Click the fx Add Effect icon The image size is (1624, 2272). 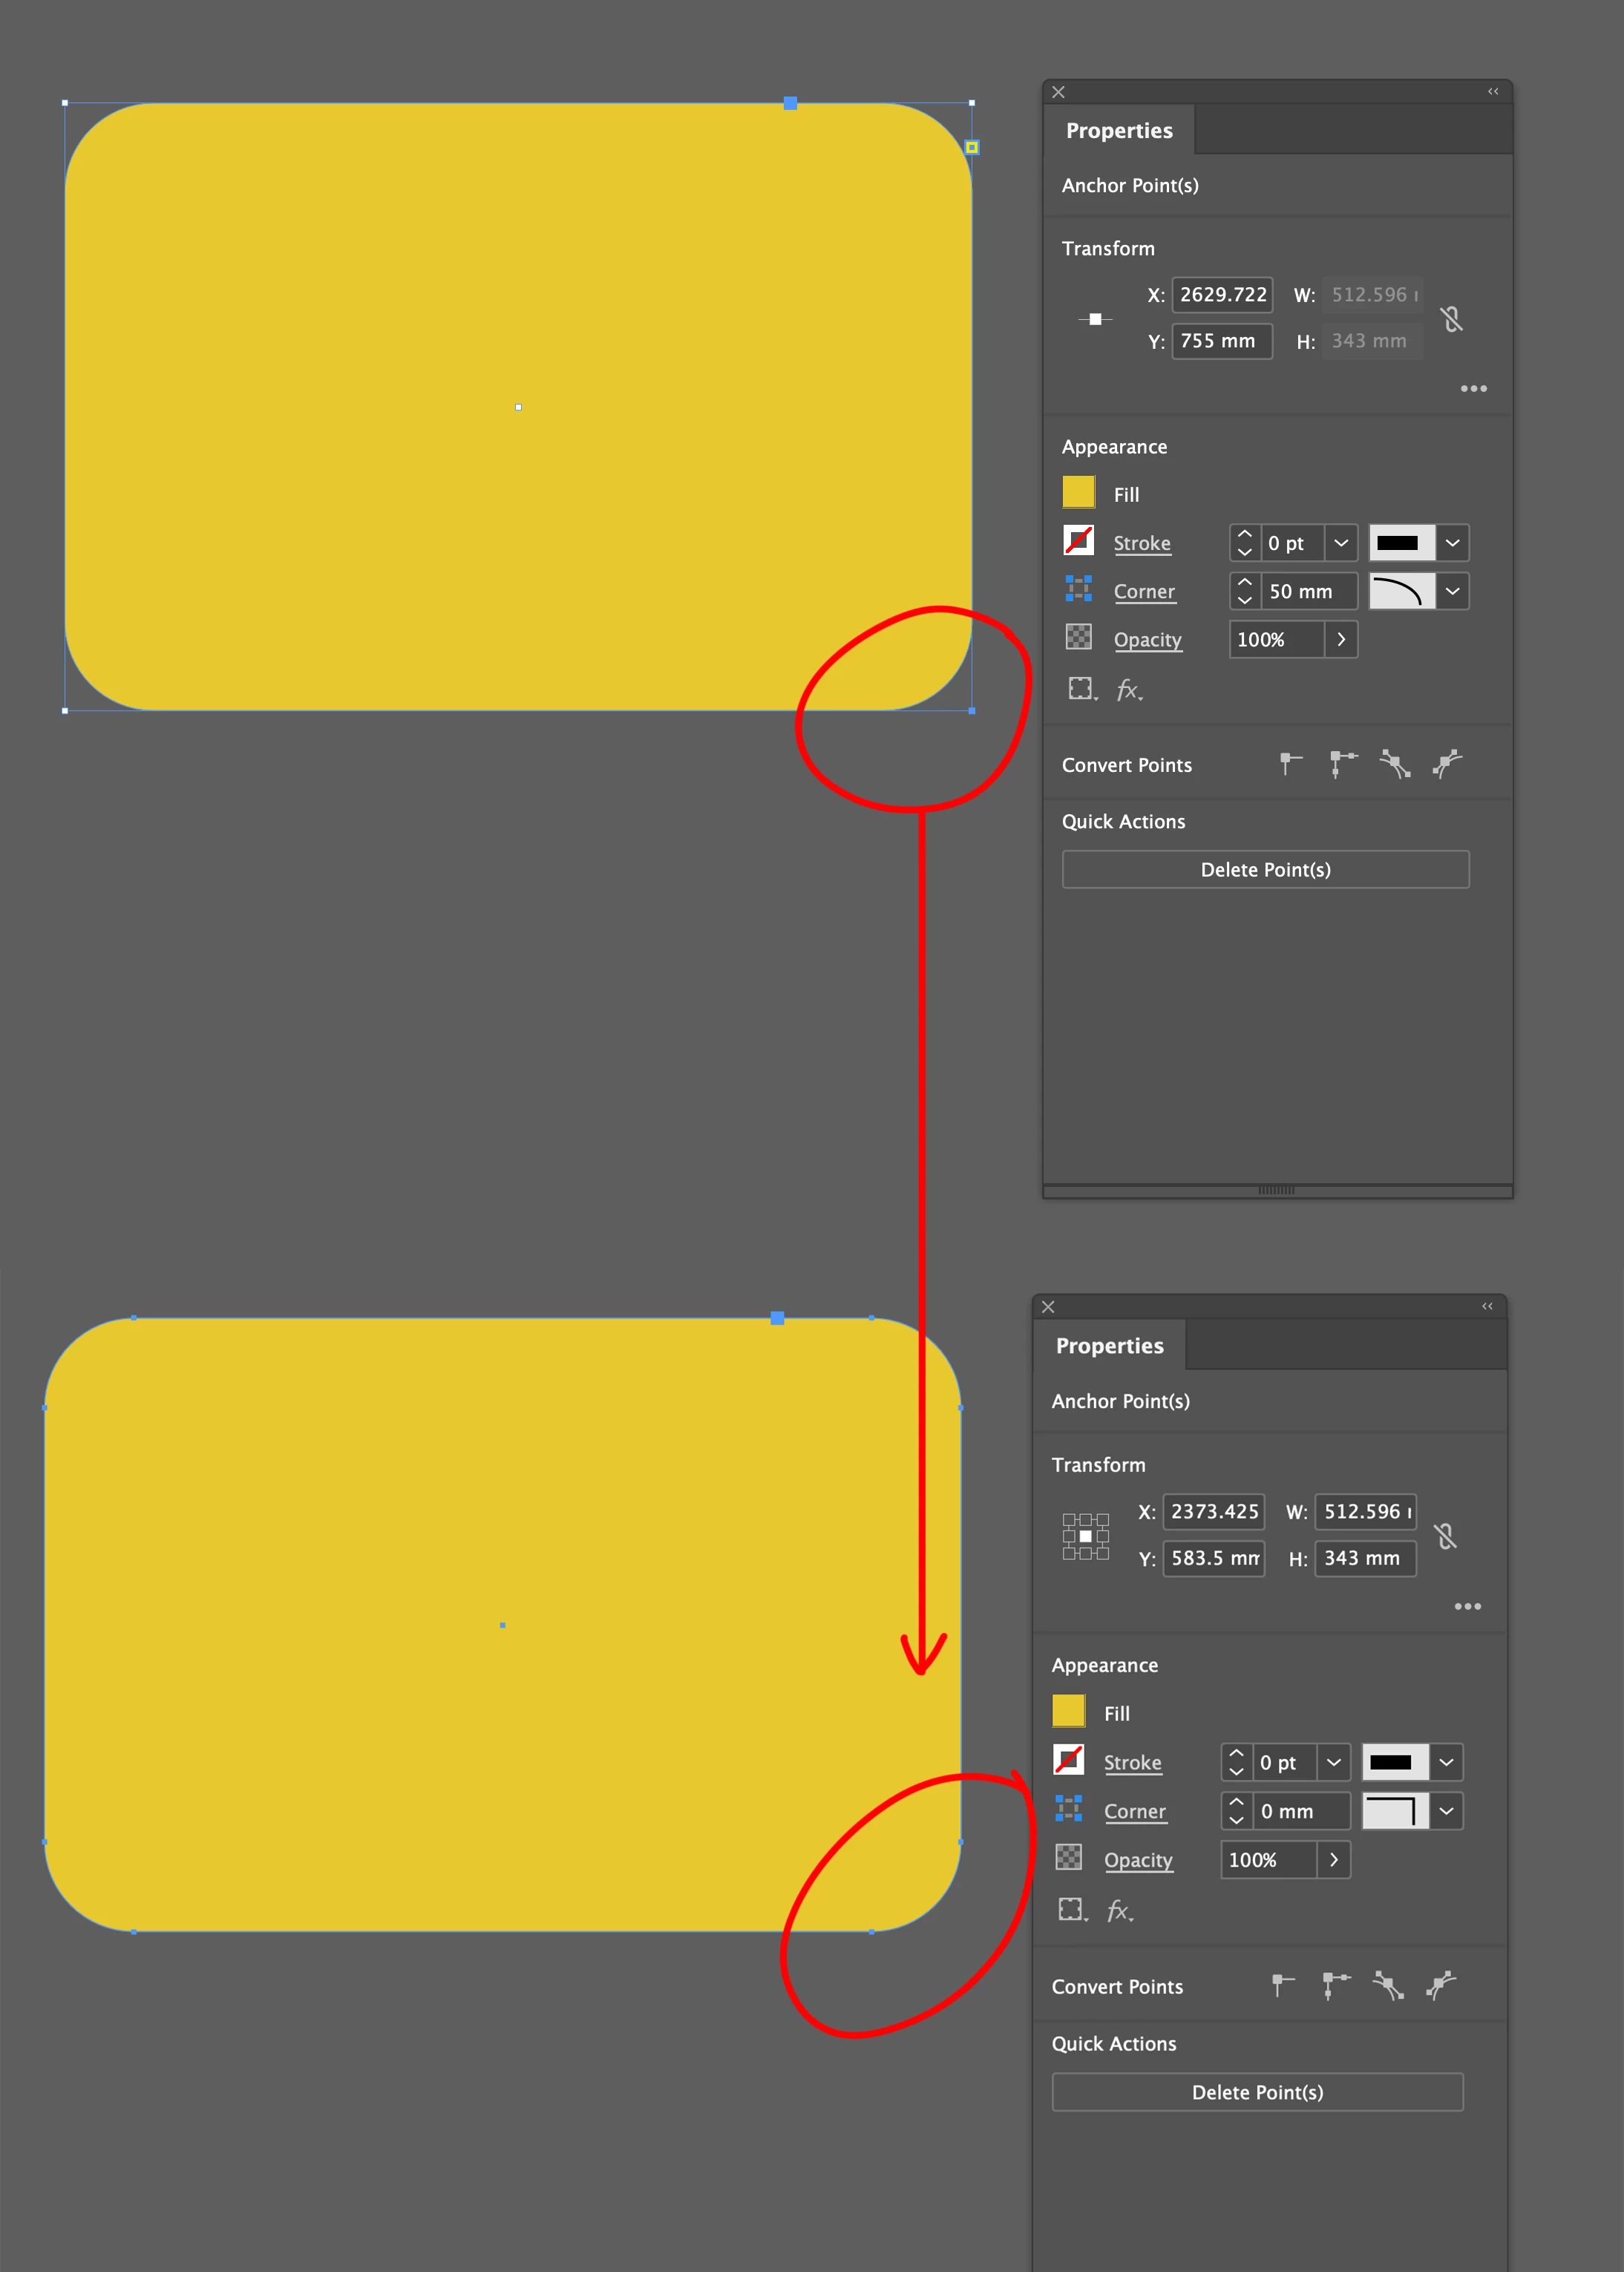(x=1128, y=690)
